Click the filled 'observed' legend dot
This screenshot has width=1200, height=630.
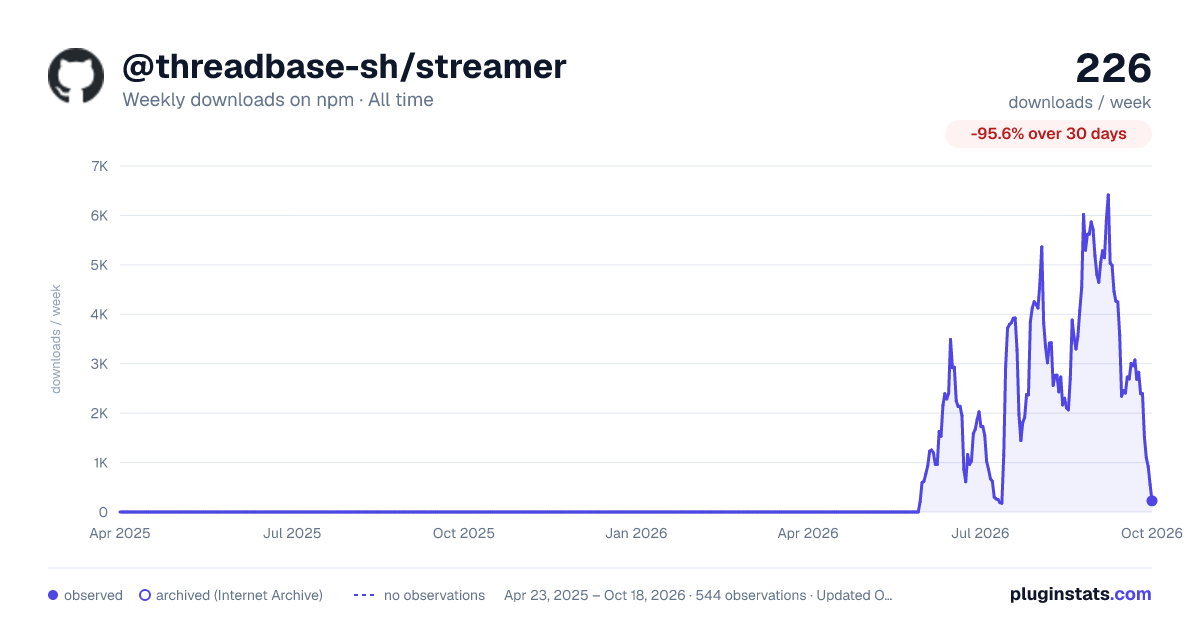pos(53,595)
